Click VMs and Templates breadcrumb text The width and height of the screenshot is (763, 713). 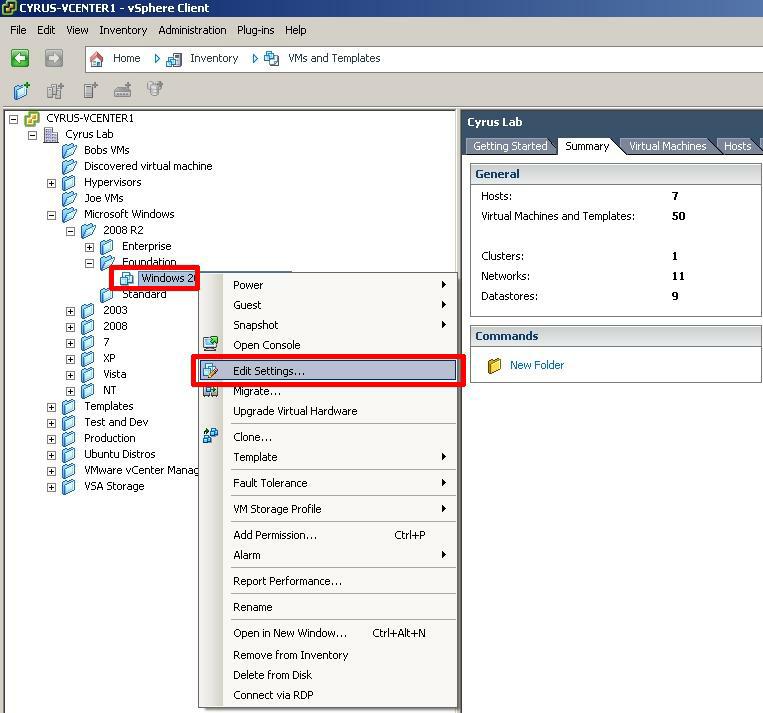[x=334, y=58]
